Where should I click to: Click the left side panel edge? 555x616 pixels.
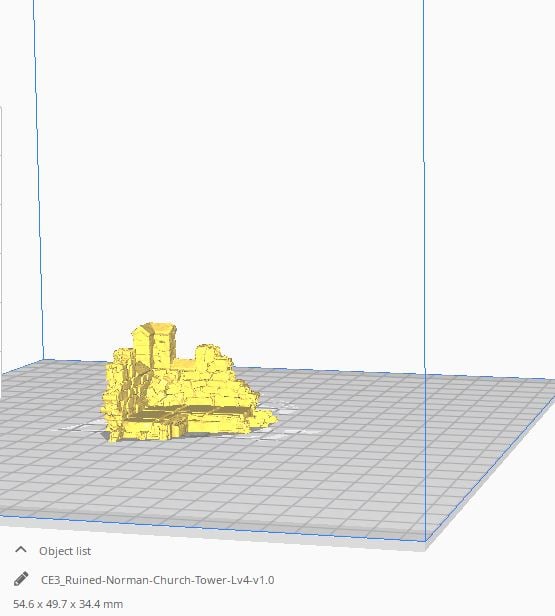tap(1, 251)
